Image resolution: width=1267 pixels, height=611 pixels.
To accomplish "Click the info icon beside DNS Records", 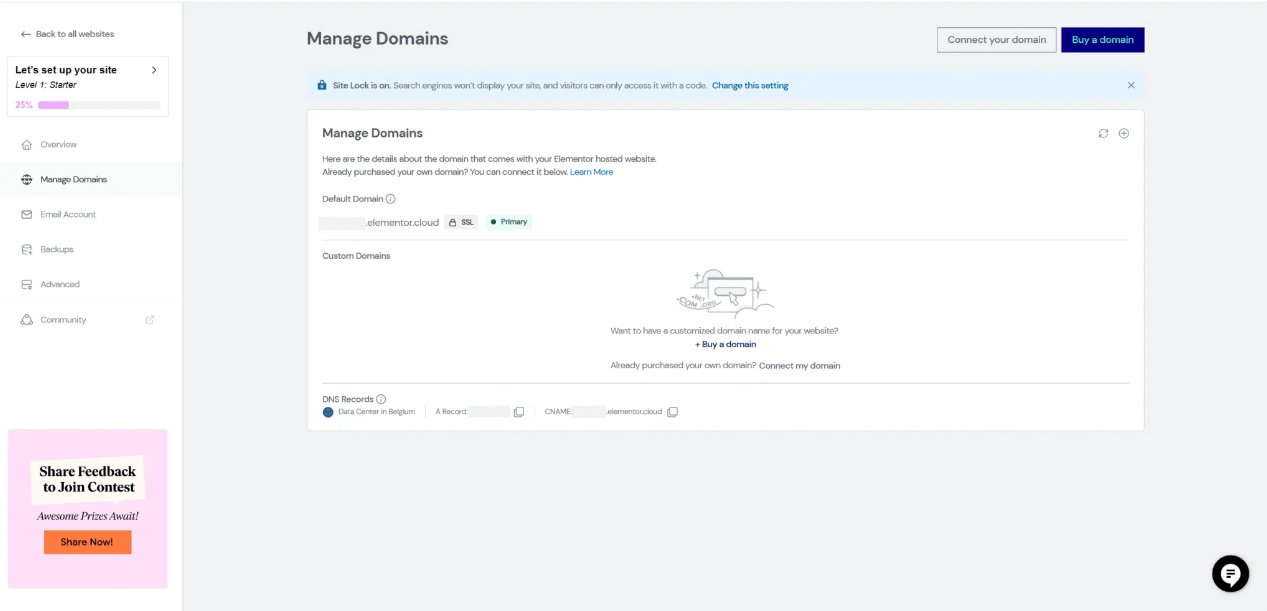I will click(x=381, y=400).
